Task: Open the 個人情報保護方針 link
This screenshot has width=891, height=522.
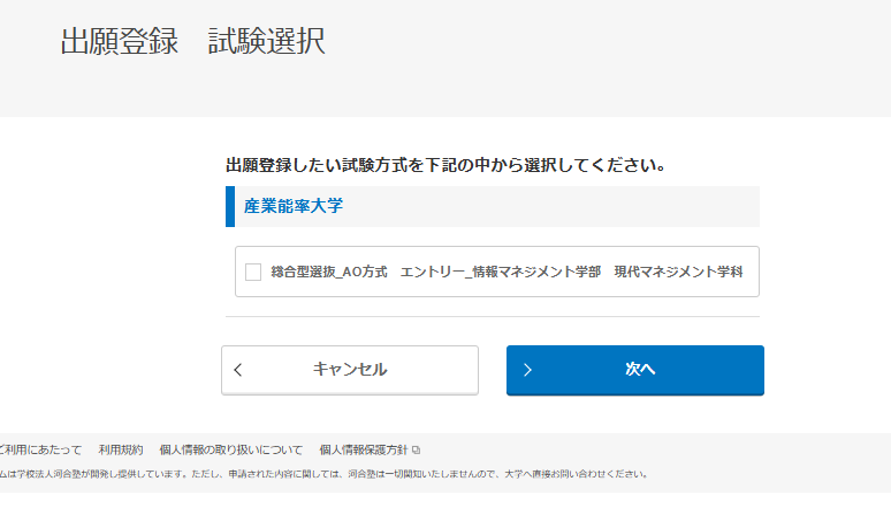Action: 364,450
